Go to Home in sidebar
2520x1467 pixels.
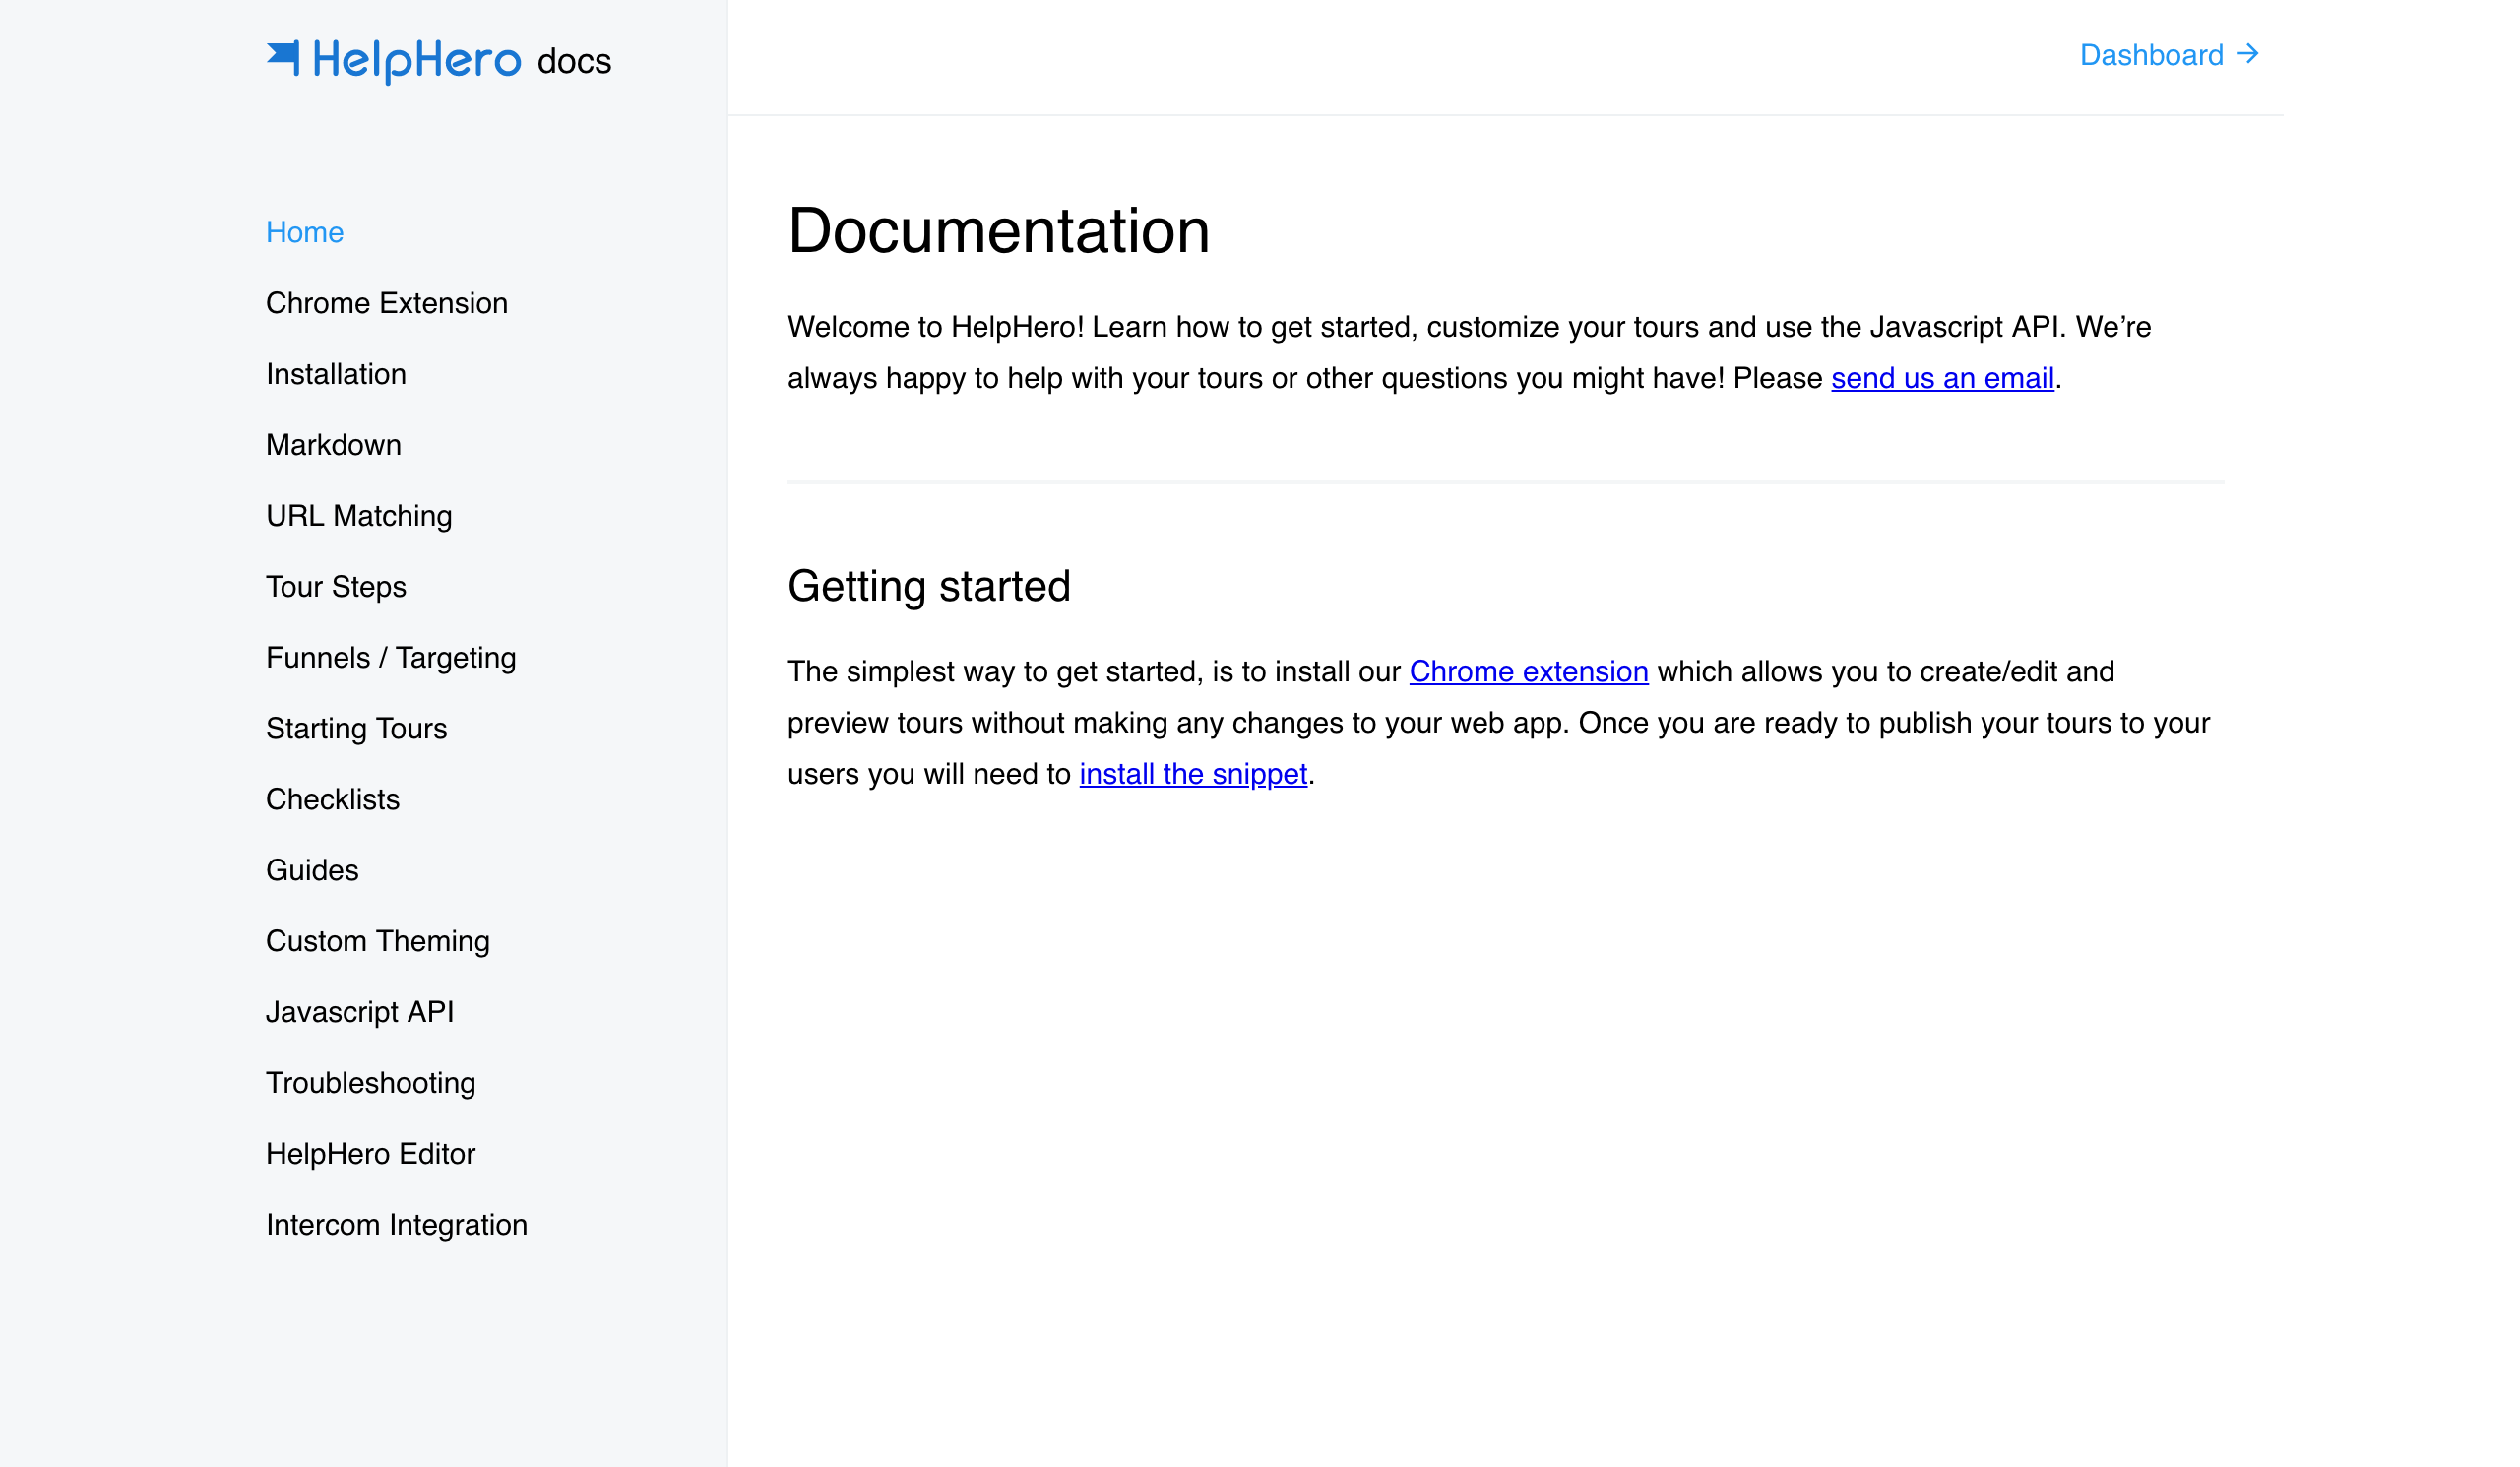[x=305, y=232]
